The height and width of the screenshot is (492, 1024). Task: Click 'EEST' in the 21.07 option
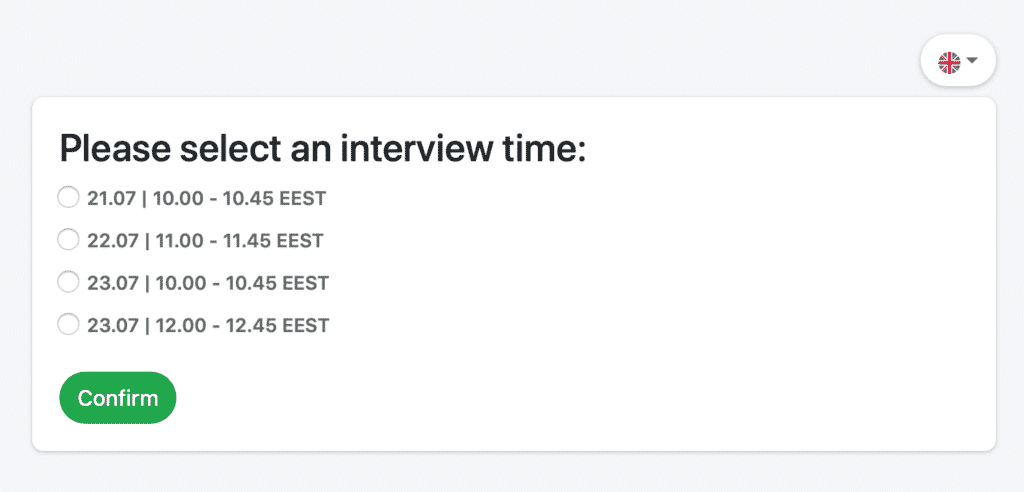coord(302,198)
